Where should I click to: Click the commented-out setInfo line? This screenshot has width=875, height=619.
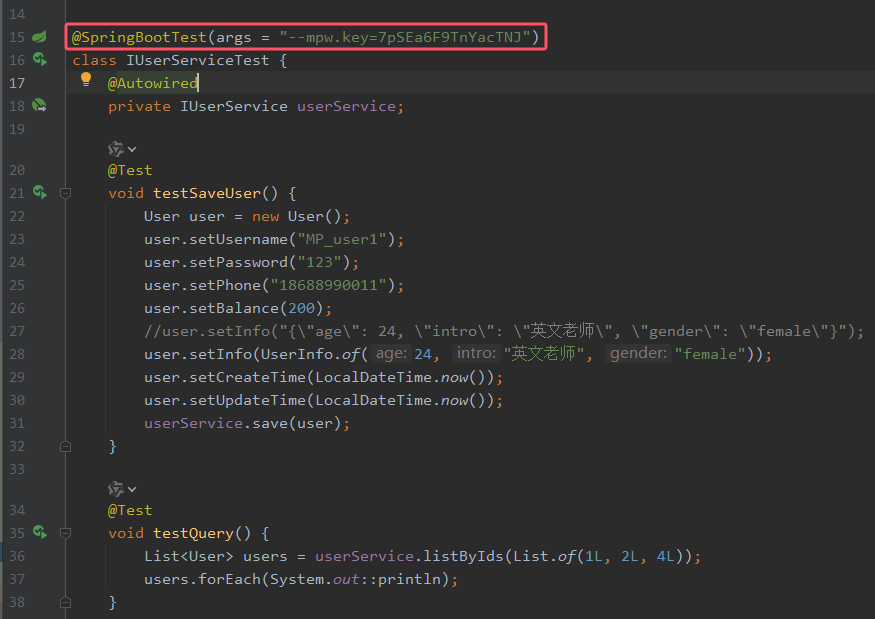pyautogui.click(x=504, y=331)
